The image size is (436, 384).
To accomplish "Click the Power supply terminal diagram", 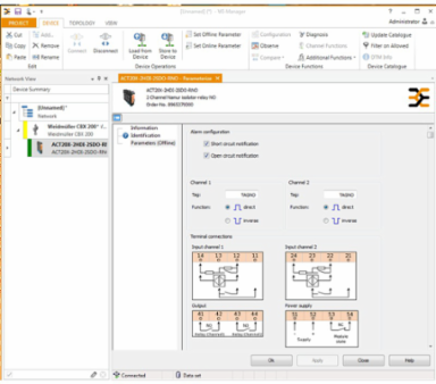I will [x=322, y=329].
